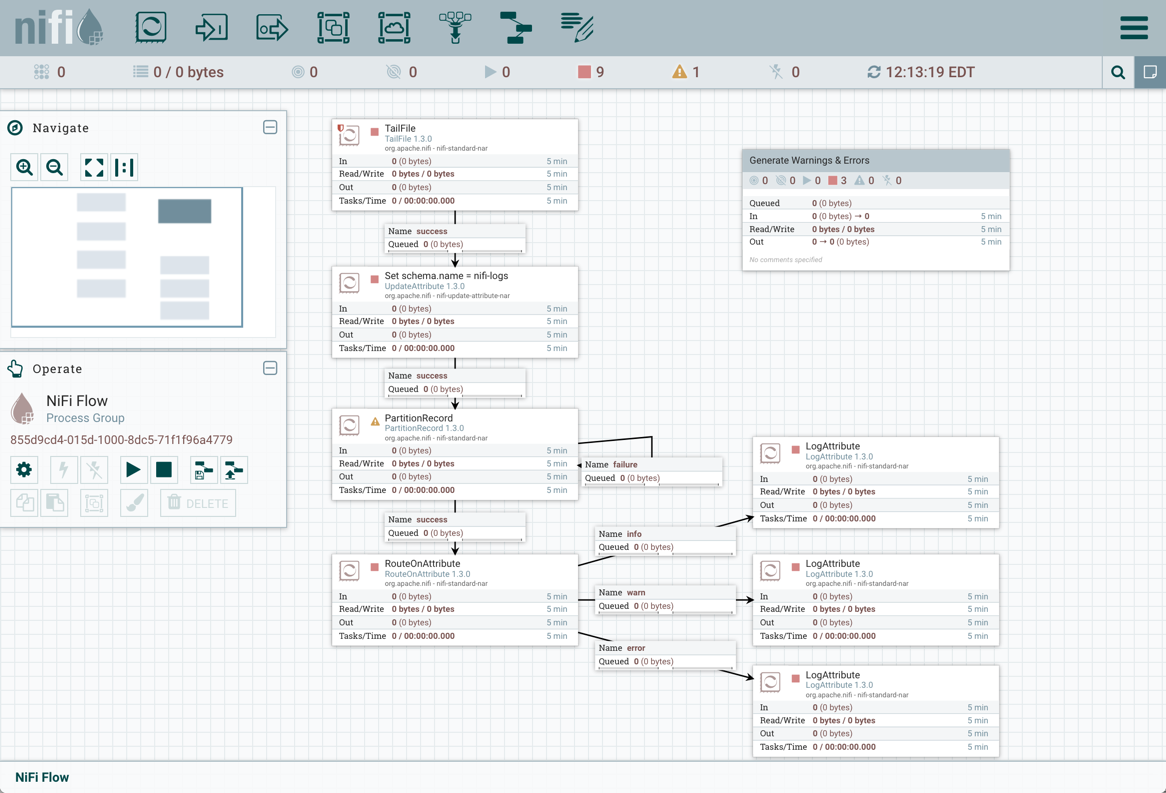Open the global hamburger menu

pos(1134,27)
